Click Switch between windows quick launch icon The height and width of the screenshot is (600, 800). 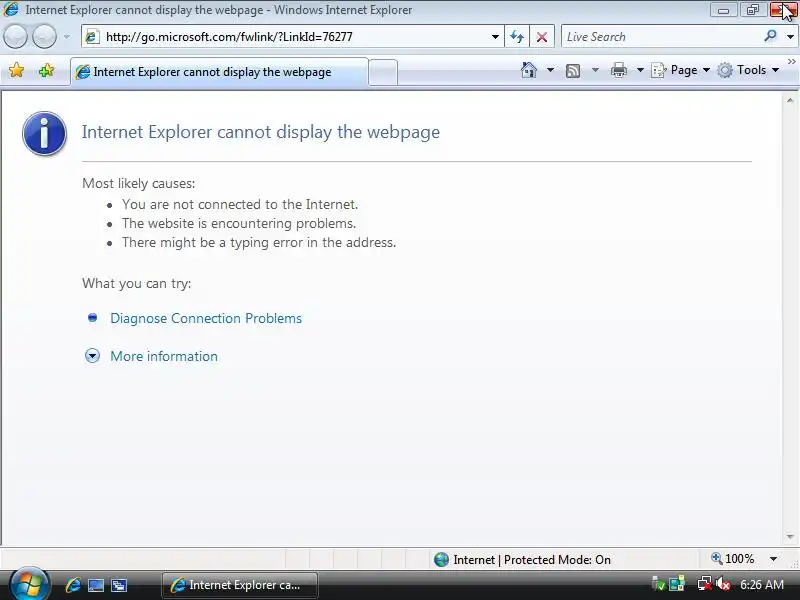tap(119, 585)
